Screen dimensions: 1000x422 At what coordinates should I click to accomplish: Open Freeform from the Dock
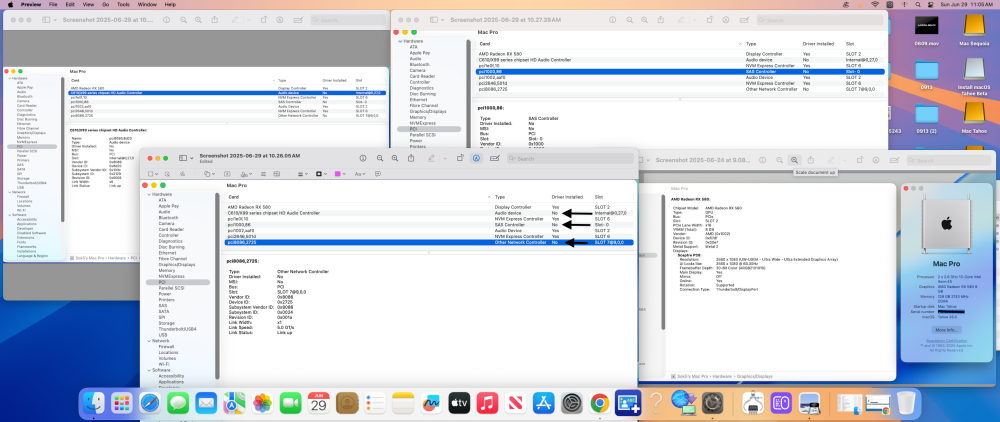tap(432, 403)
